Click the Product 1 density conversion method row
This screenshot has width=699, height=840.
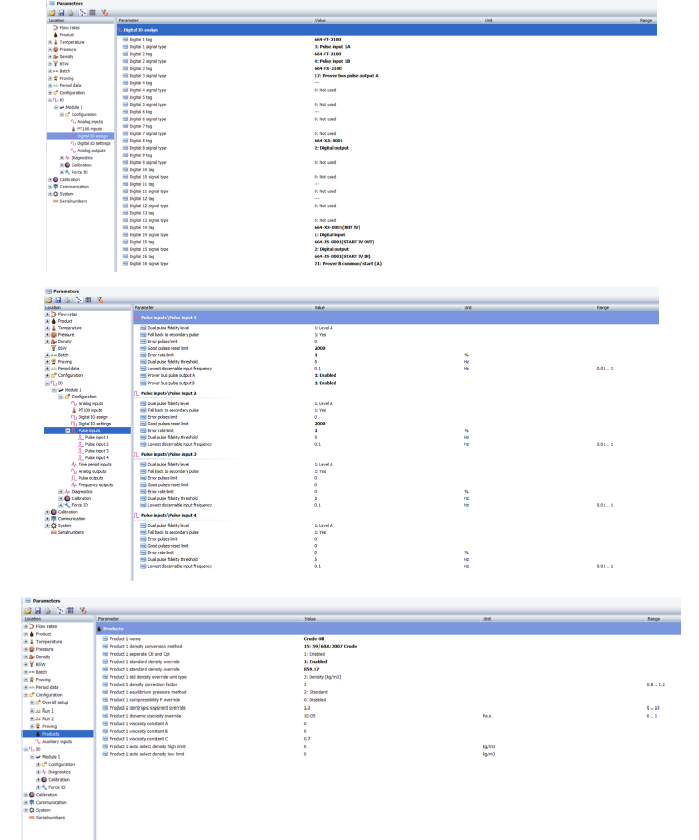(388, 647)
